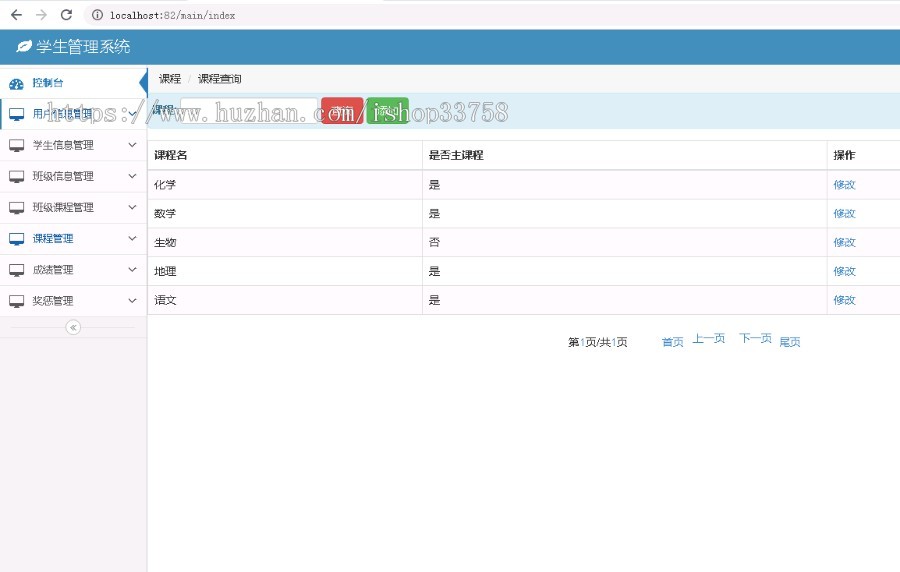The width and height of the screenshot is (900, 572).
Task: Focus the 课程 search input field
Action: pyautogui.click(x=249, y=111)
